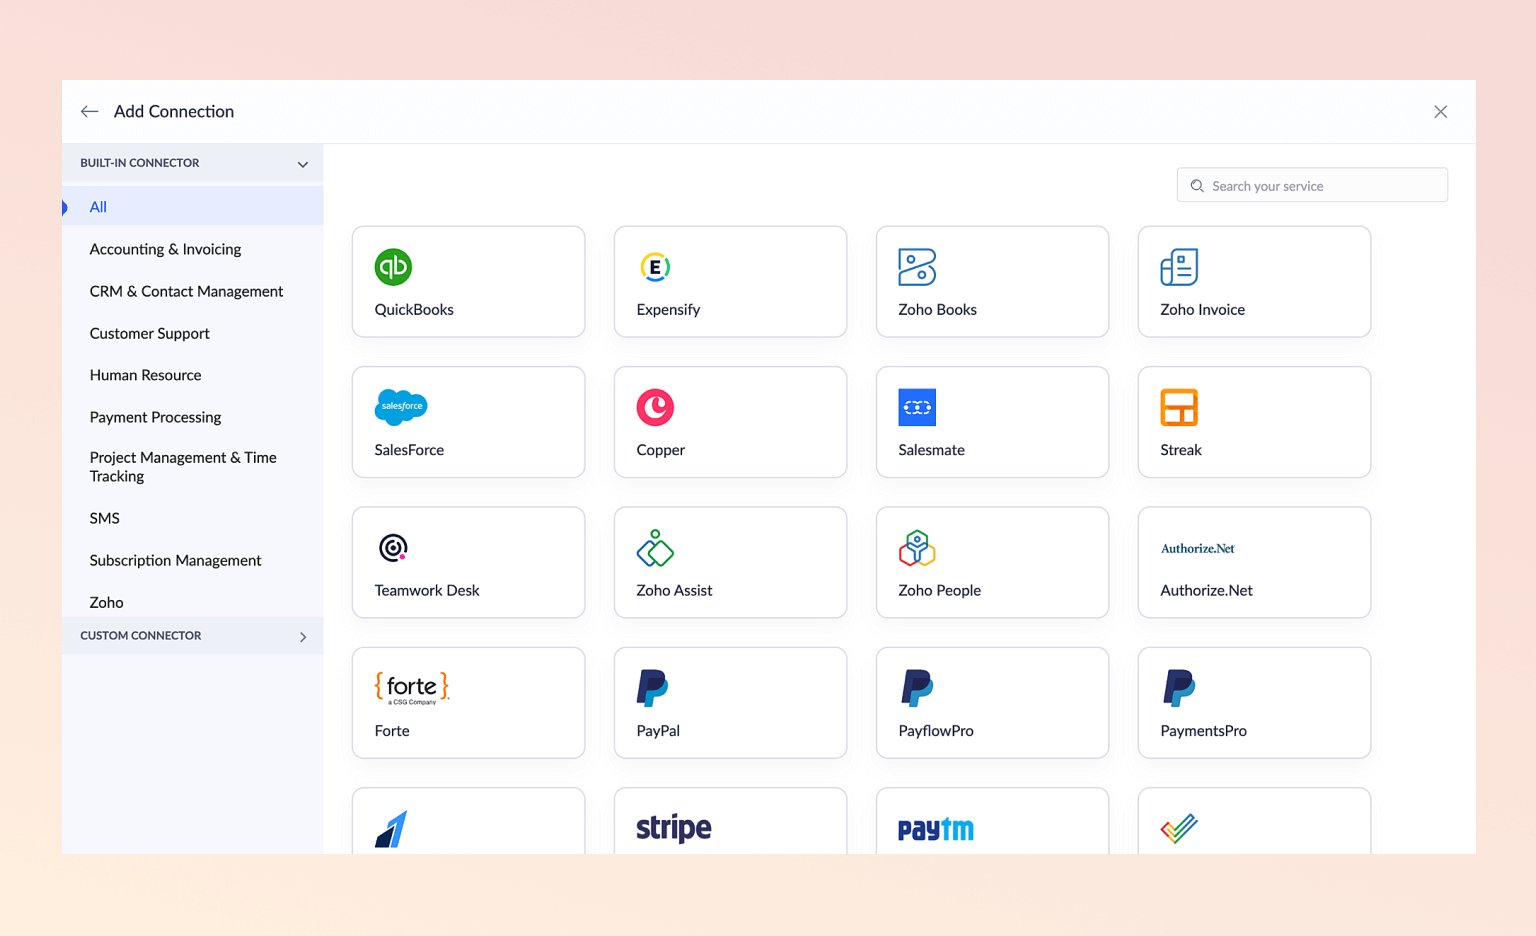The height and width of the screenshot is (936, 1536).
Task: Select the Zoho Invoice icon
Action: click(x=1179, y=267)
